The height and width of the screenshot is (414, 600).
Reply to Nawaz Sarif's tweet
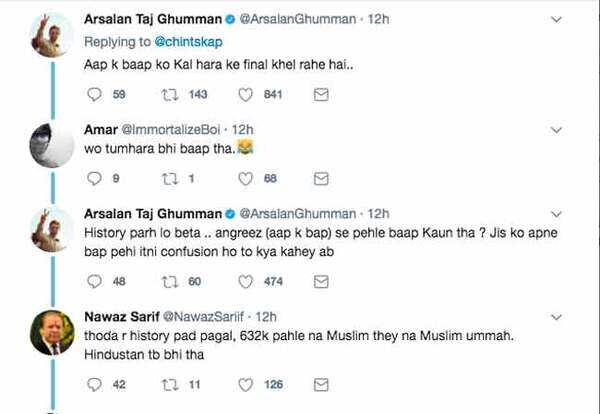coord(96,384)
